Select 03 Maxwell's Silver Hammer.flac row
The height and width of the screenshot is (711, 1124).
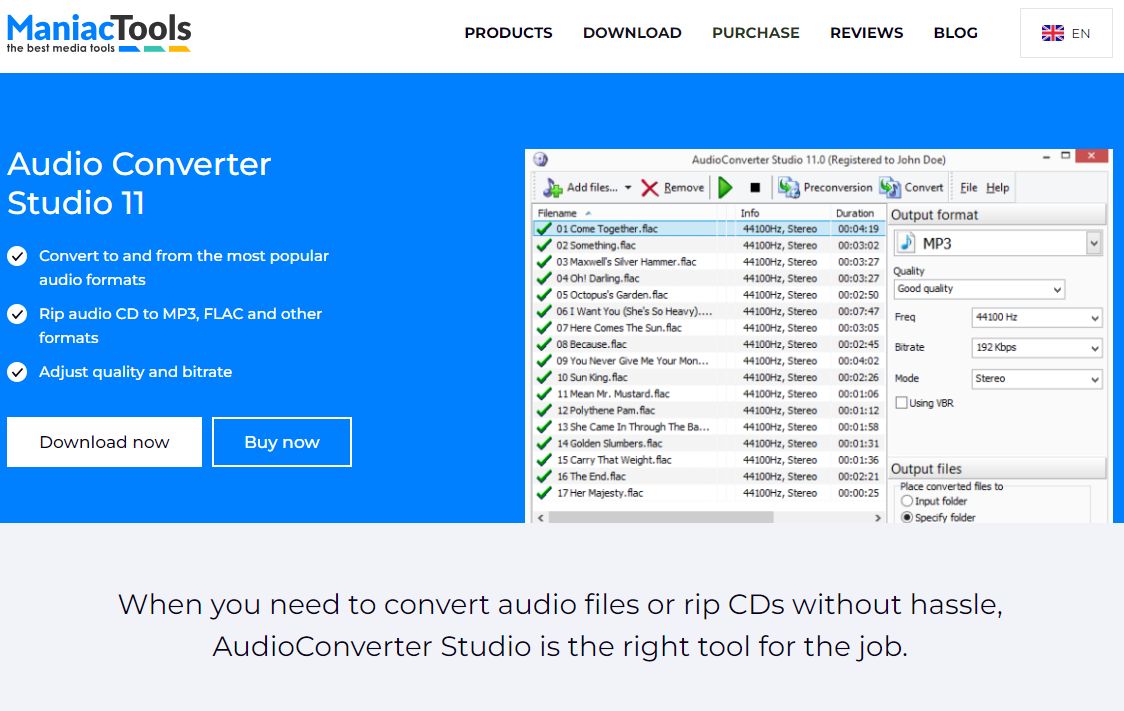pos(709,262)
